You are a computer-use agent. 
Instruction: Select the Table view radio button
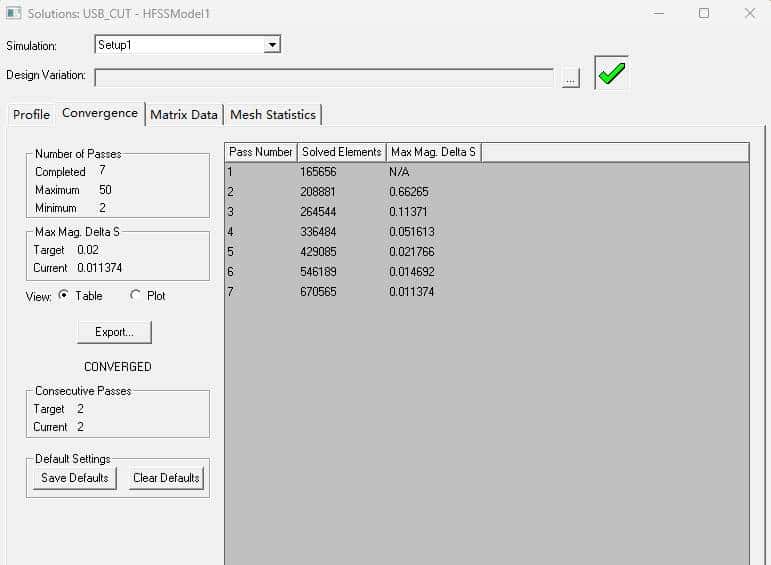[64, 295]
